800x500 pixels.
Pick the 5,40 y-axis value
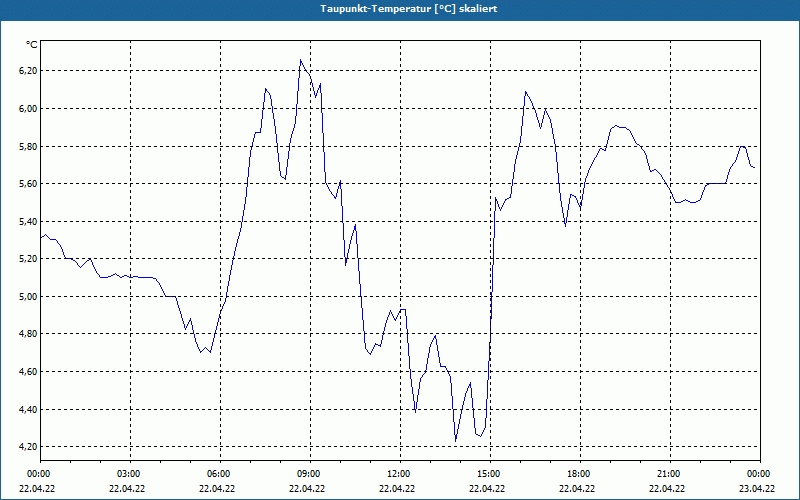click(x=28, y=221)
